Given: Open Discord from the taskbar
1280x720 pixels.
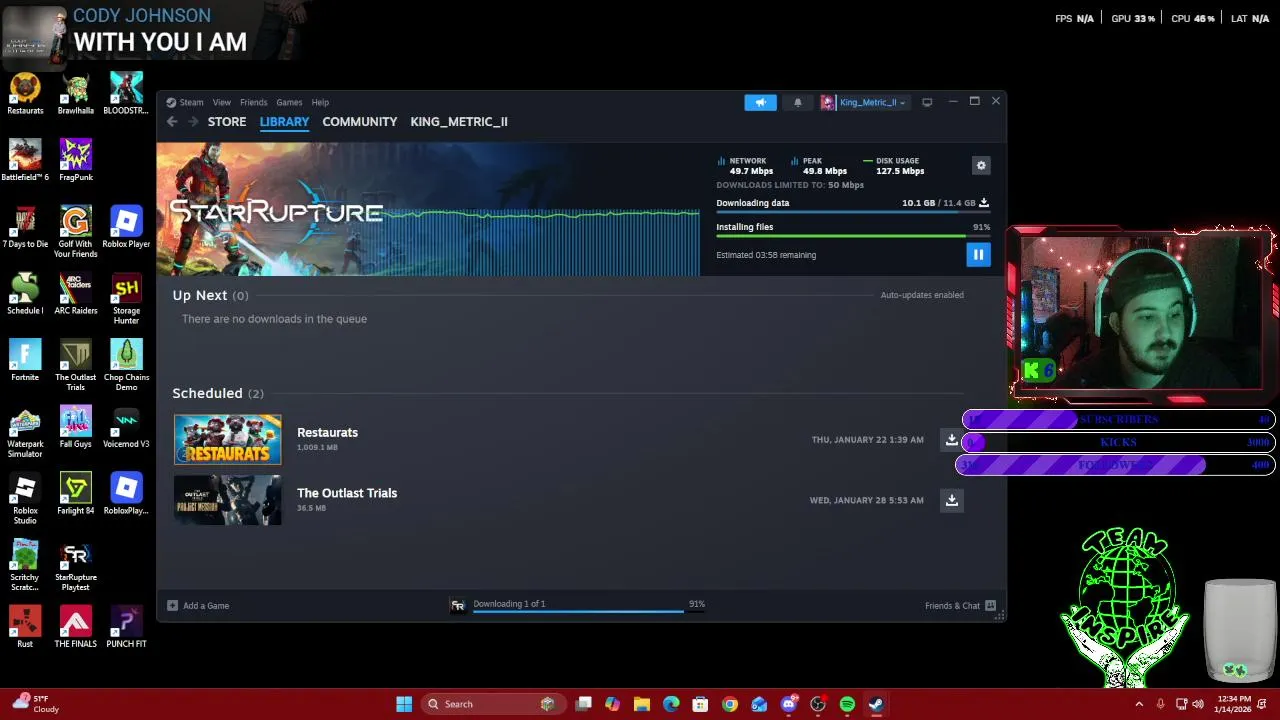Looking at the screenshot, I should coord(788,704).
